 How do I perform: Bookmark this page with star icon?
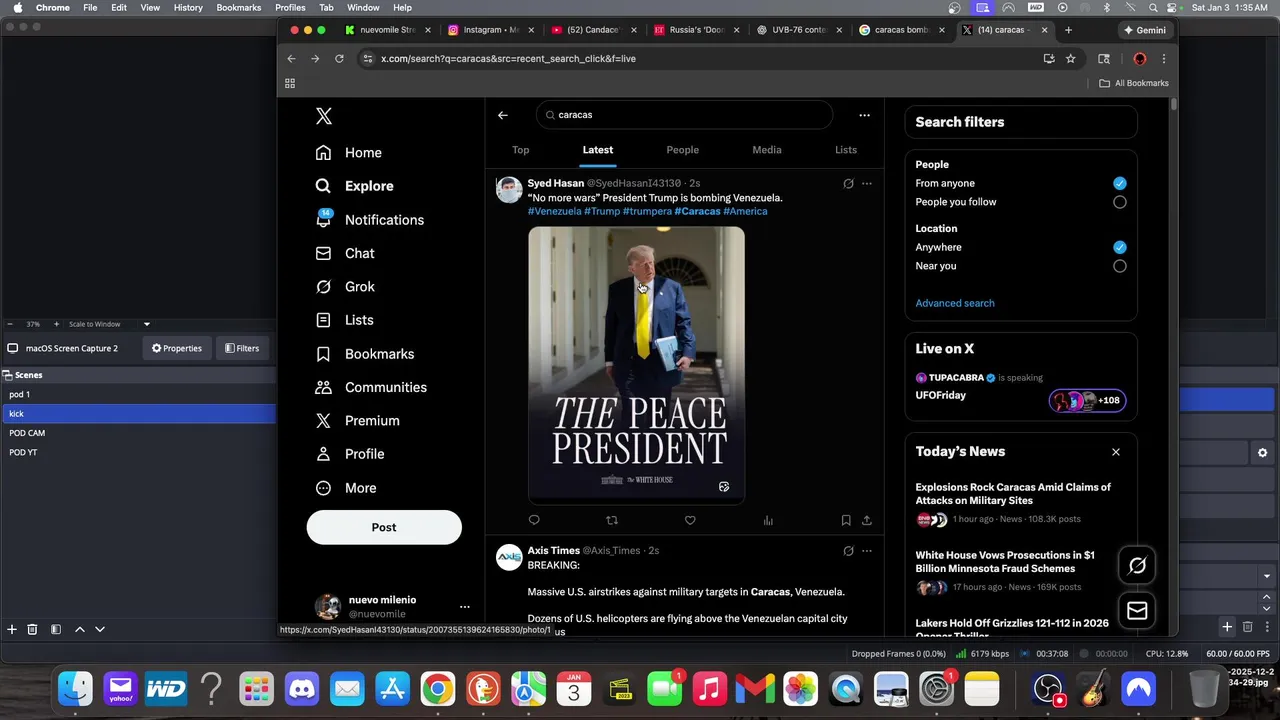1071,59
